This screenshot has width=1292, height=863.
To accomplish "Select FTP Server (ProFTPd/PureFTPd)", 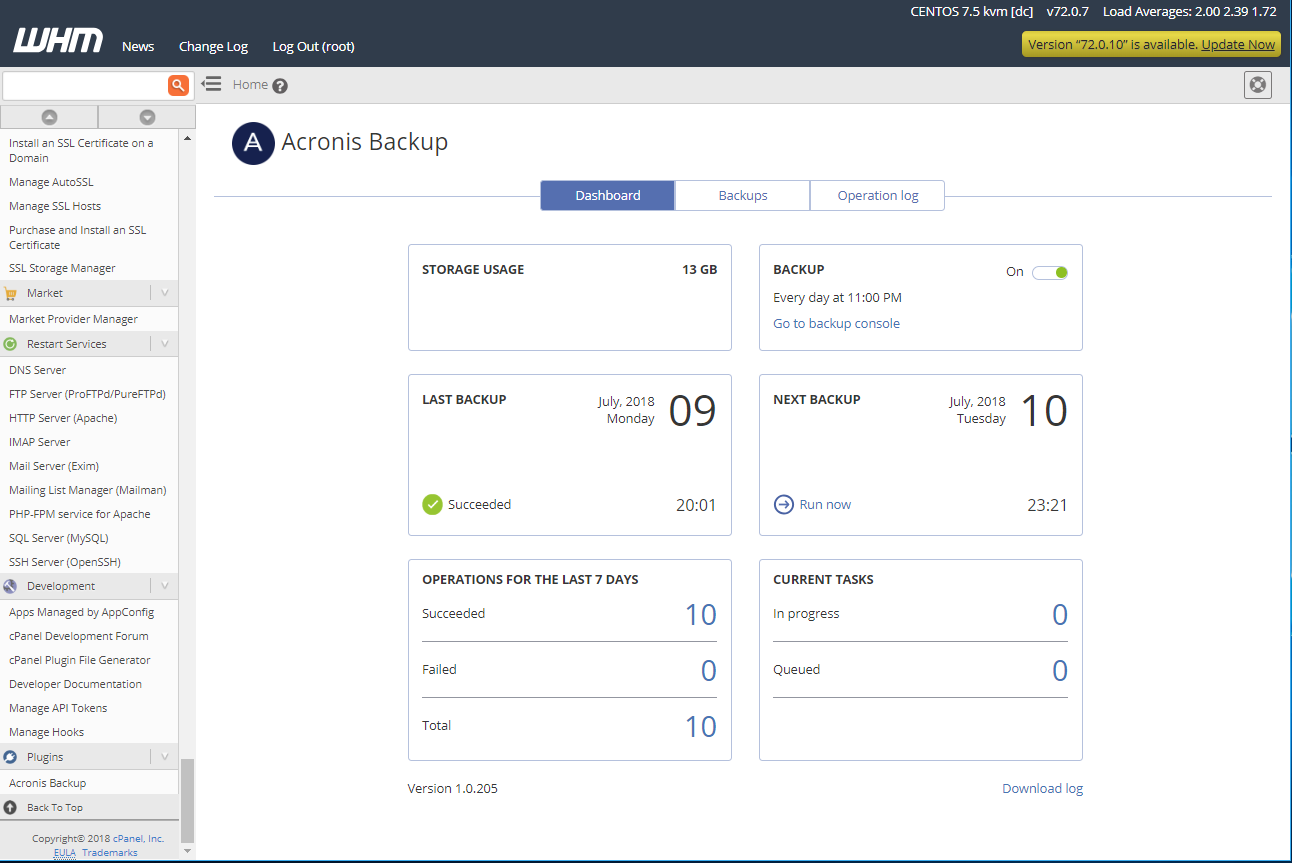I will point(87,394).
